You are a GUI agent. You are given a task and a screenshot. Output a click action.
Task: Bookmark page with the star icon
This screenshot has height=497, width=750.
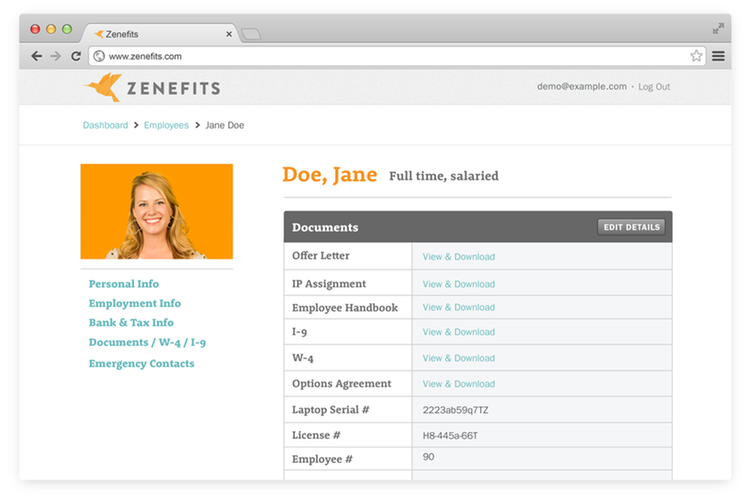696,56
